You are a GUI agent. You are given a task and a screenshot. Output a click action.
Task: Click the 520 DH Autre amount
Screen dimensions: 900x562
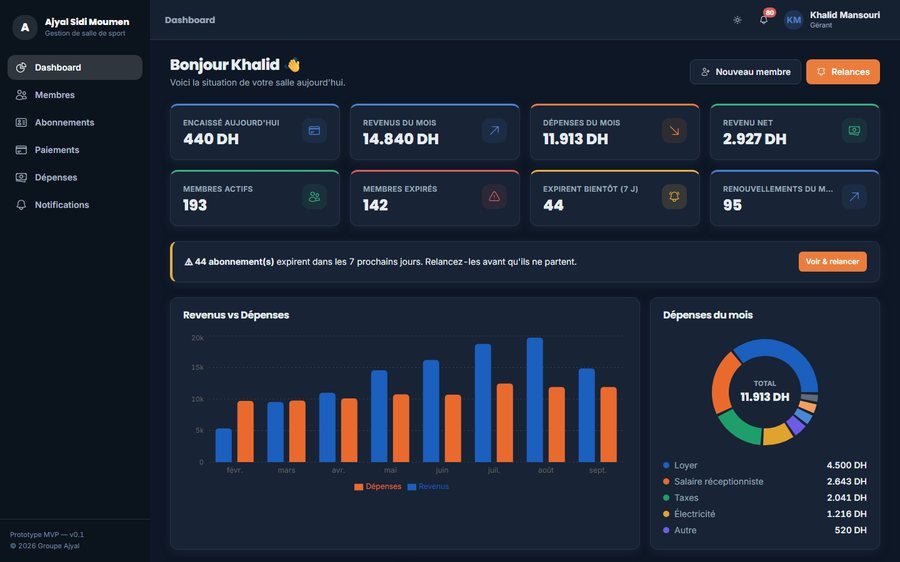click(851, 530)
